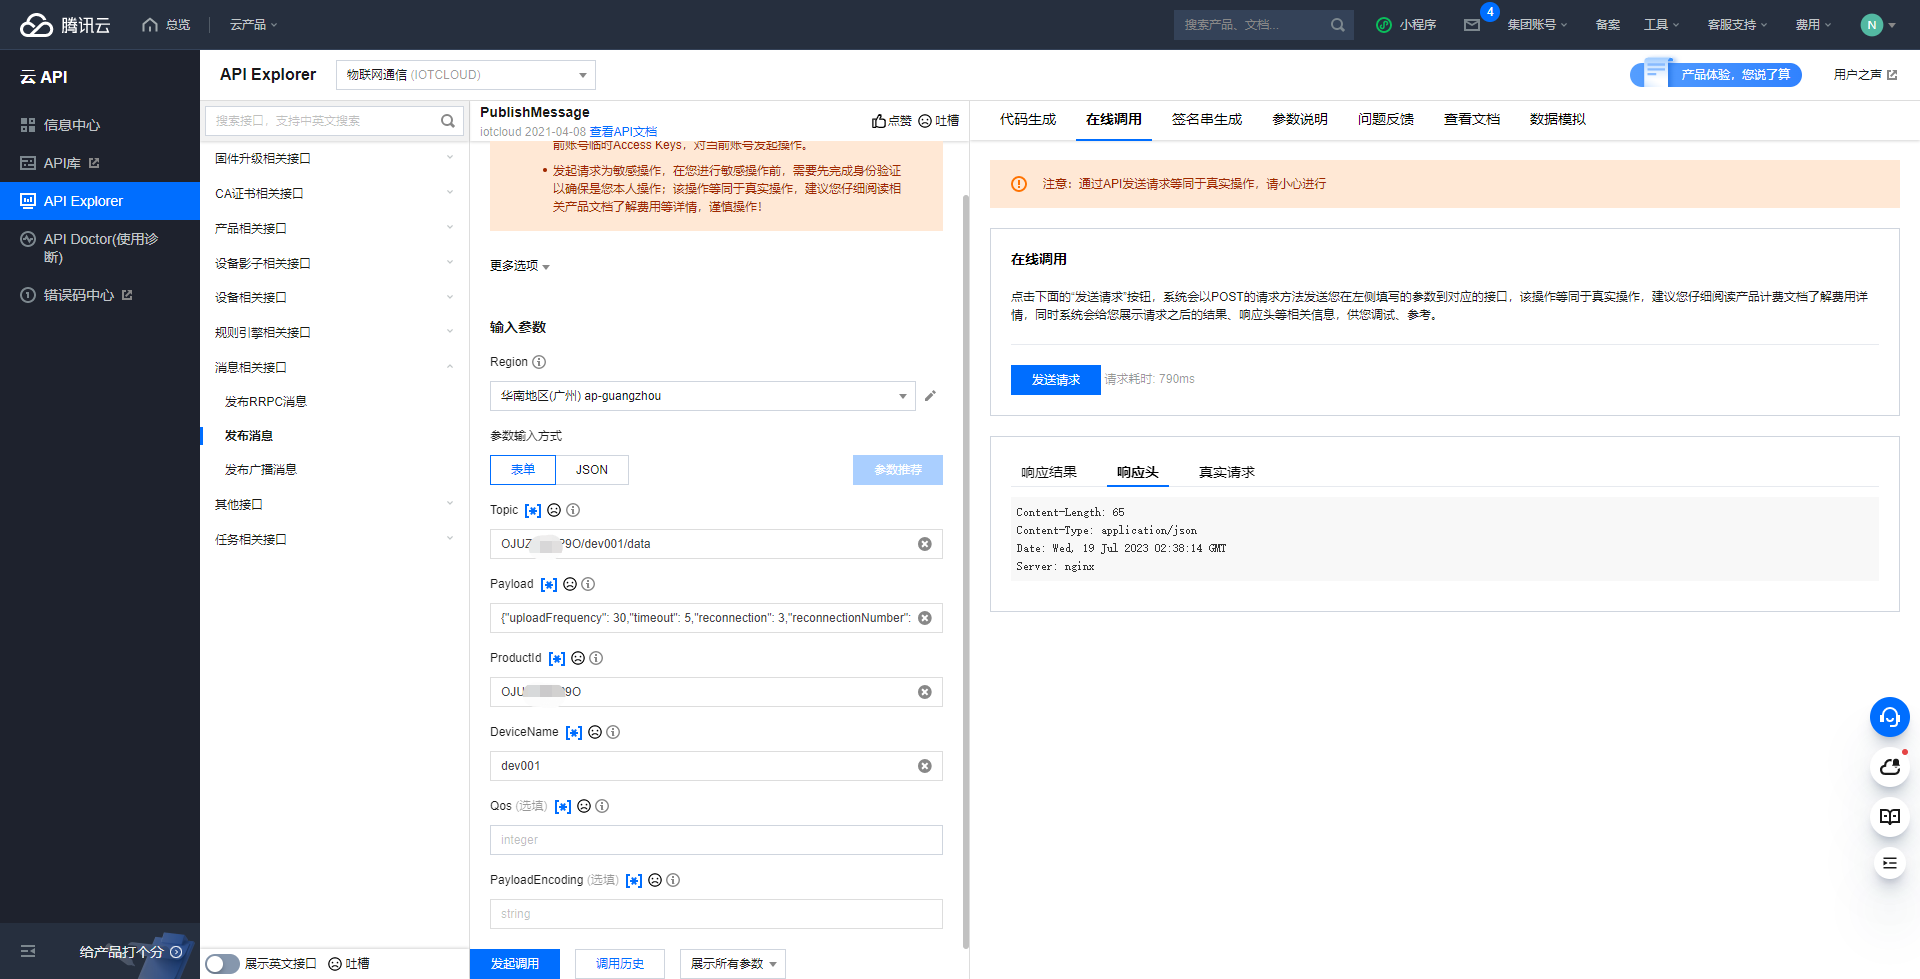Open 调用历史 call history

pyautogui.click(x=620, y=964)
